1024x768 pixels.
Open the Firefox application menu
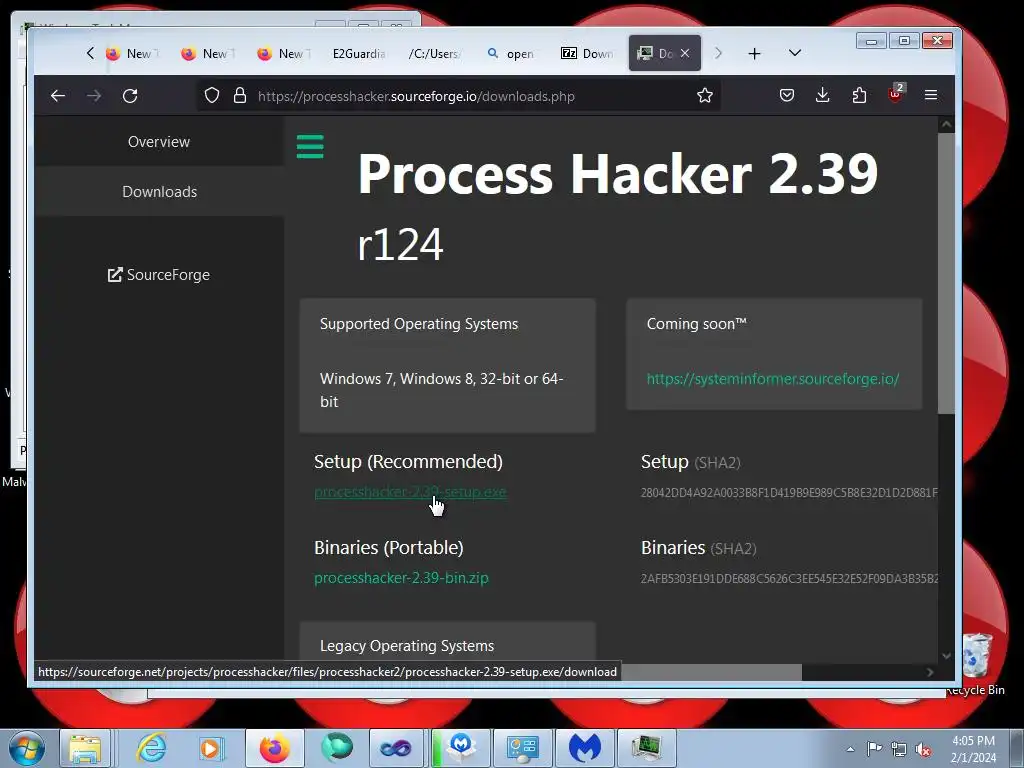[x=931, y=96]
